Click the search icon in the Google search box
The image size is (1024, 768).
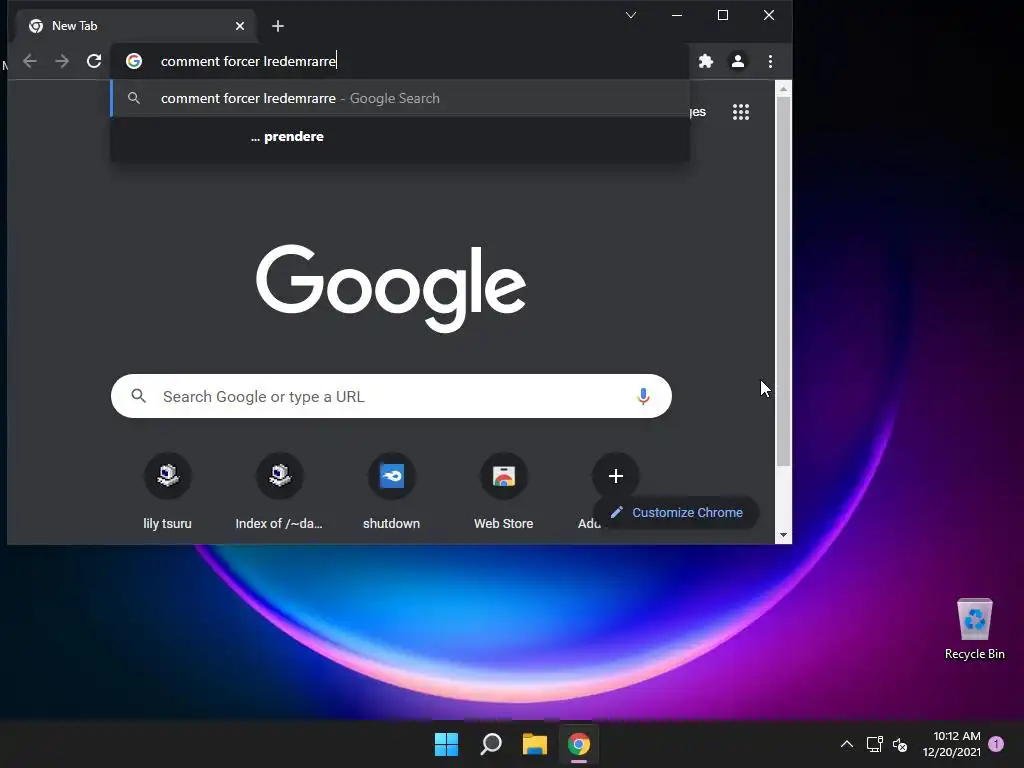[138, 396]
